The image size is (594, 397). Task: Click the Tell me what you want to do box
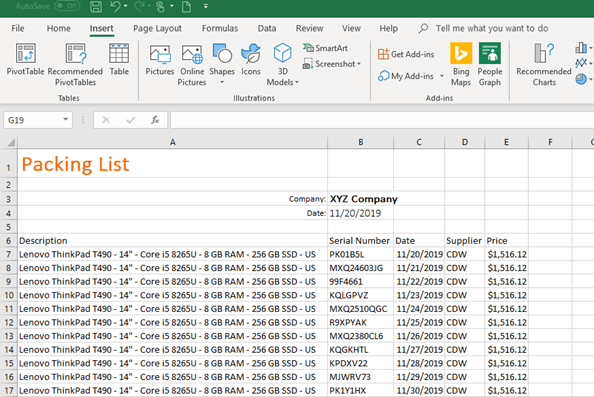492,28
